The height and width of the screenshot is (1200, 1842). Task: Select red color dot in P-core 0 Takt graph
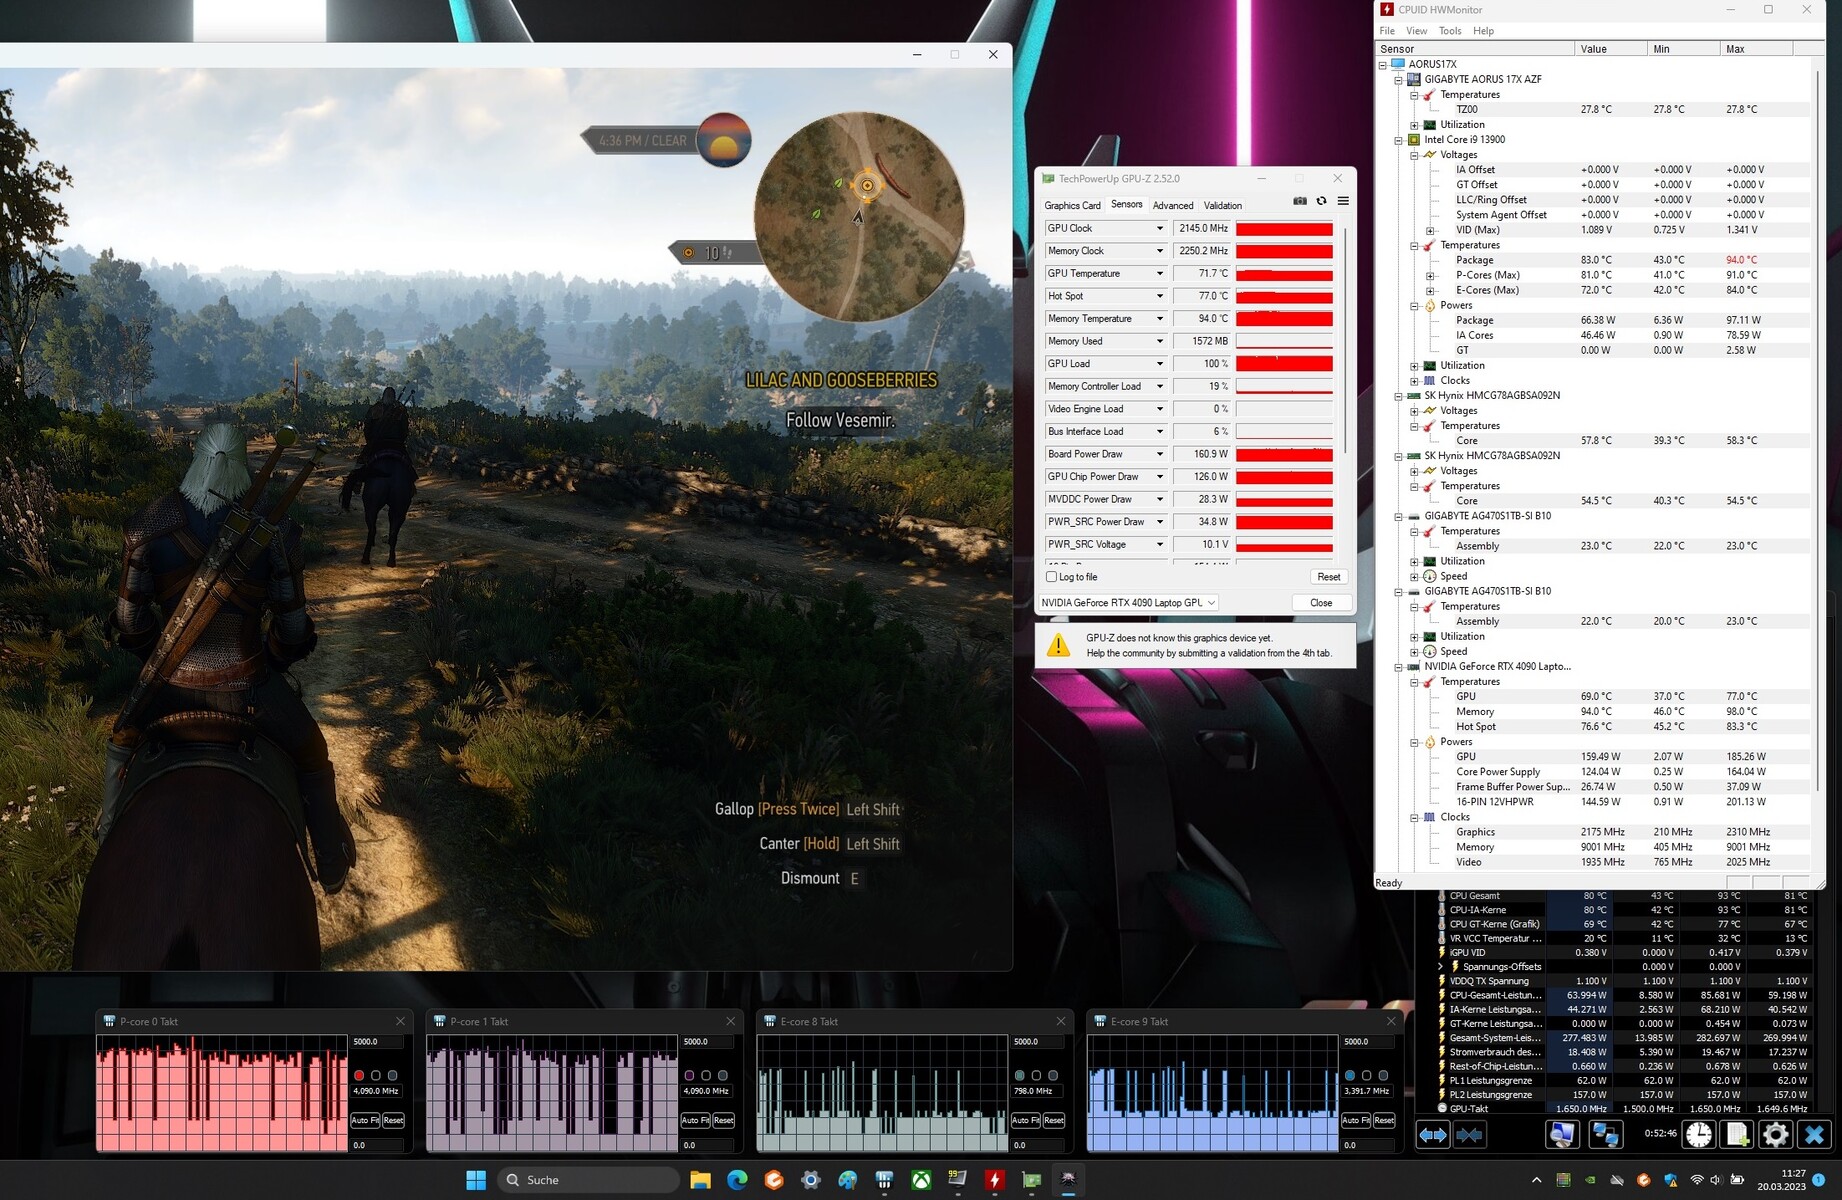click(359, 1076)
